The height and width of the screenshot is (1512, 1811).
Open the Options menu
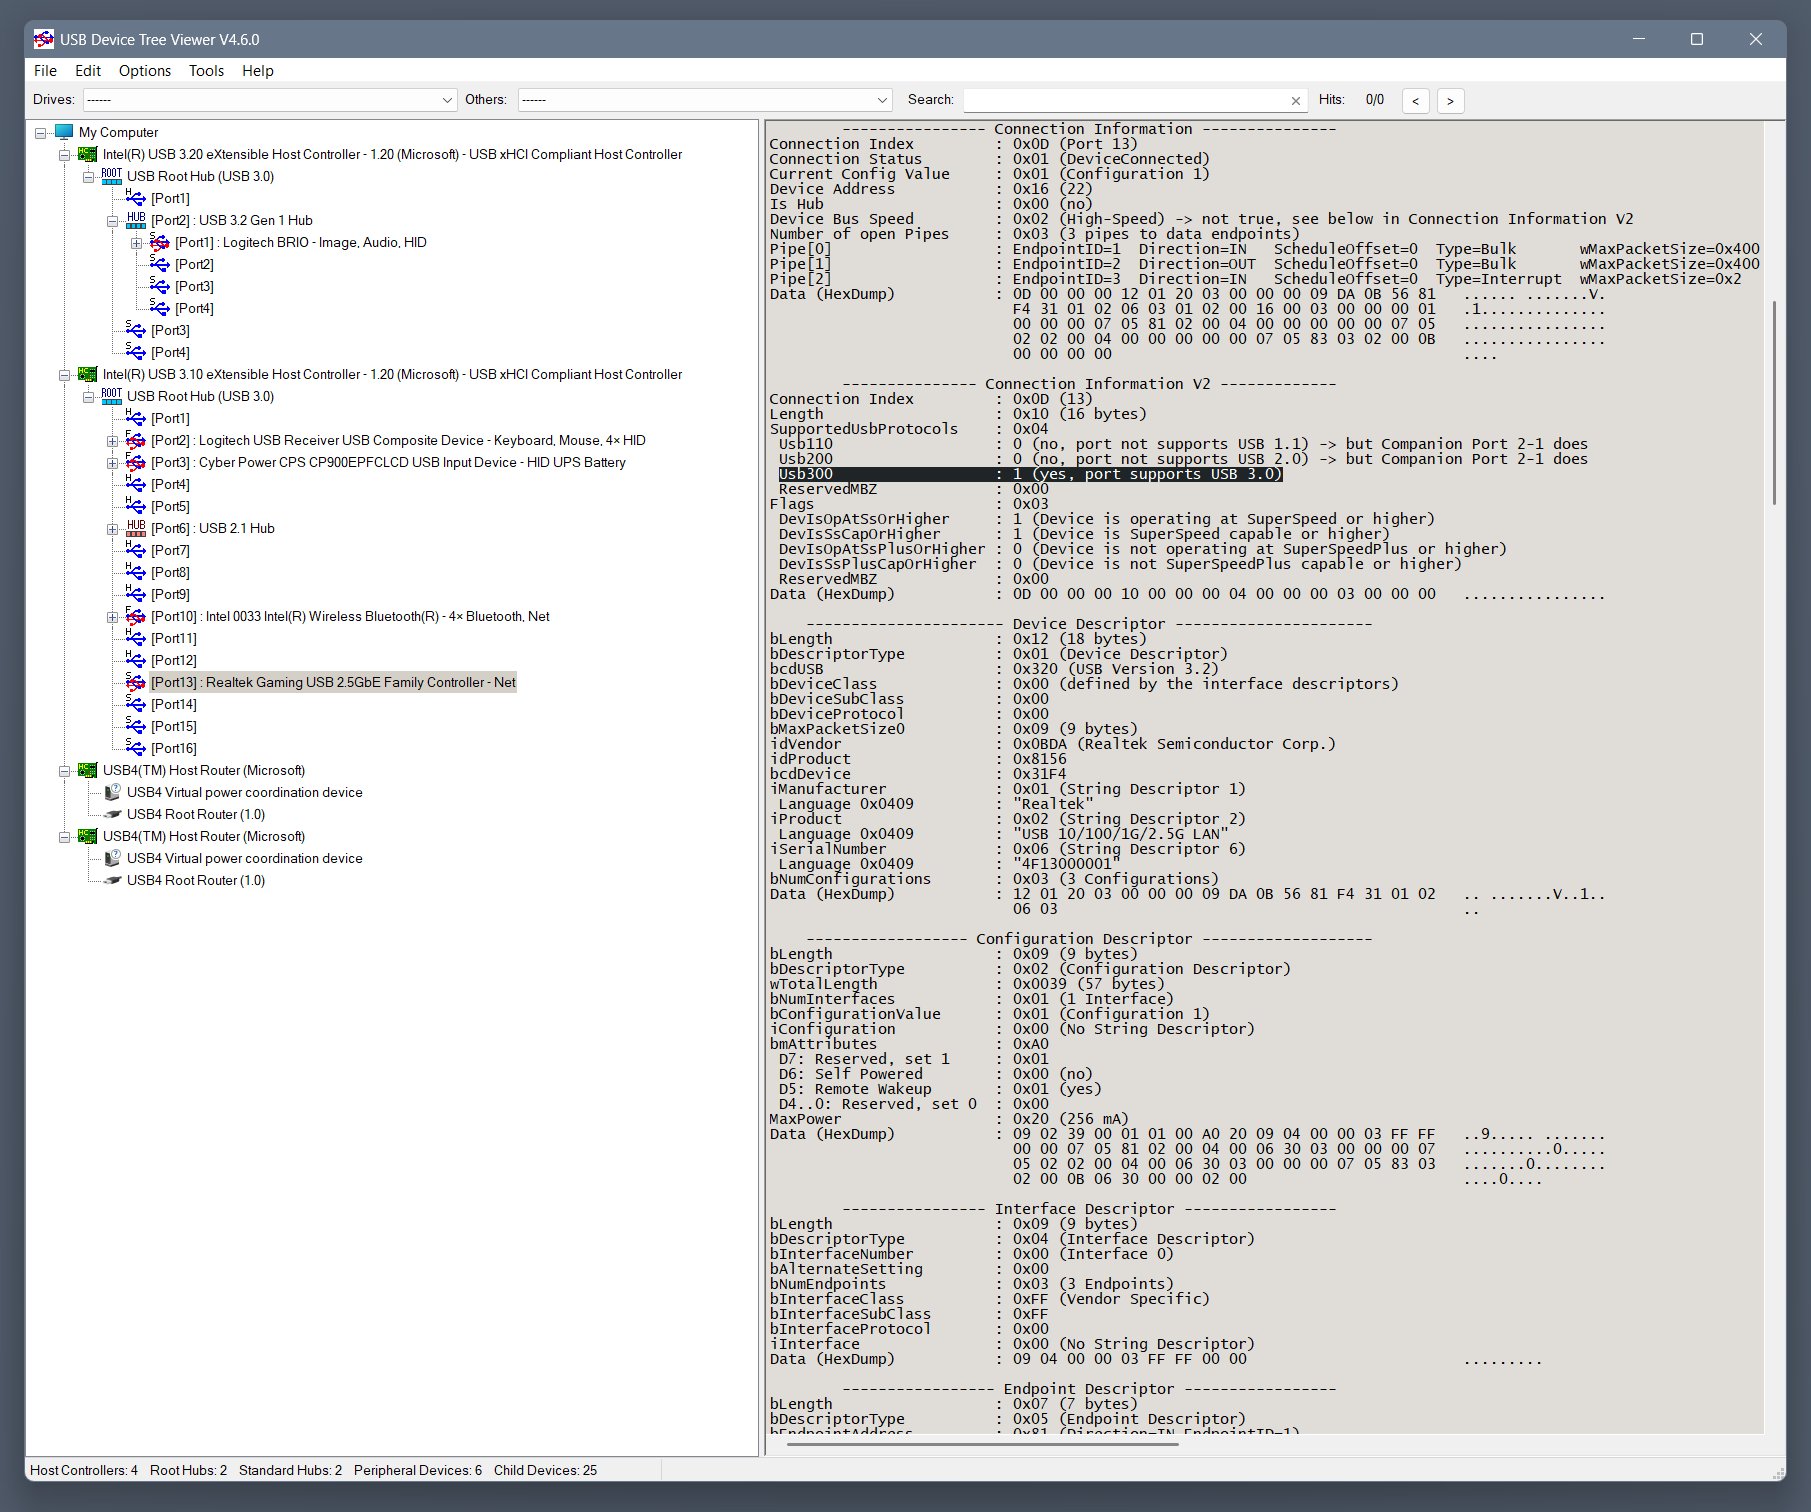point(144,71)
